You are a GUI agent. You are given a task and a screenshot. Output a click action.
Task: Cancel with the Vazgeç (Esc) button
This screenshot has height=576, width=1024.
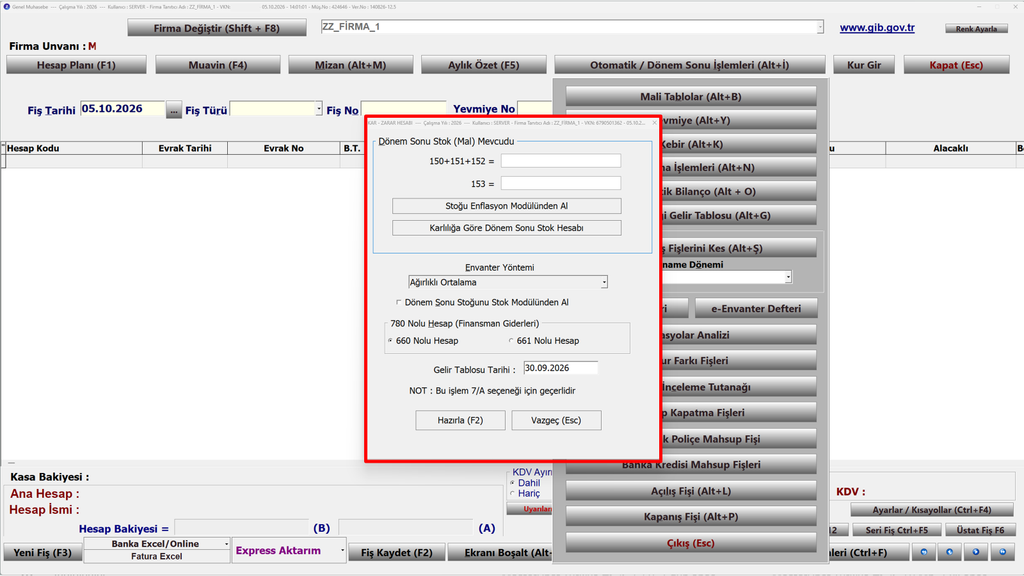click(556, 420)
